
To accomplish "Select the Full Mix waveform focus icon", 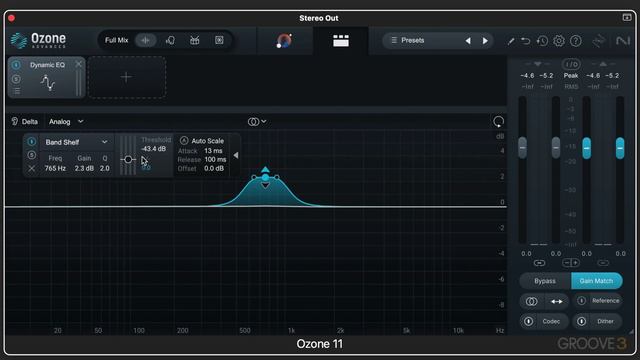I will pos(145,40).
